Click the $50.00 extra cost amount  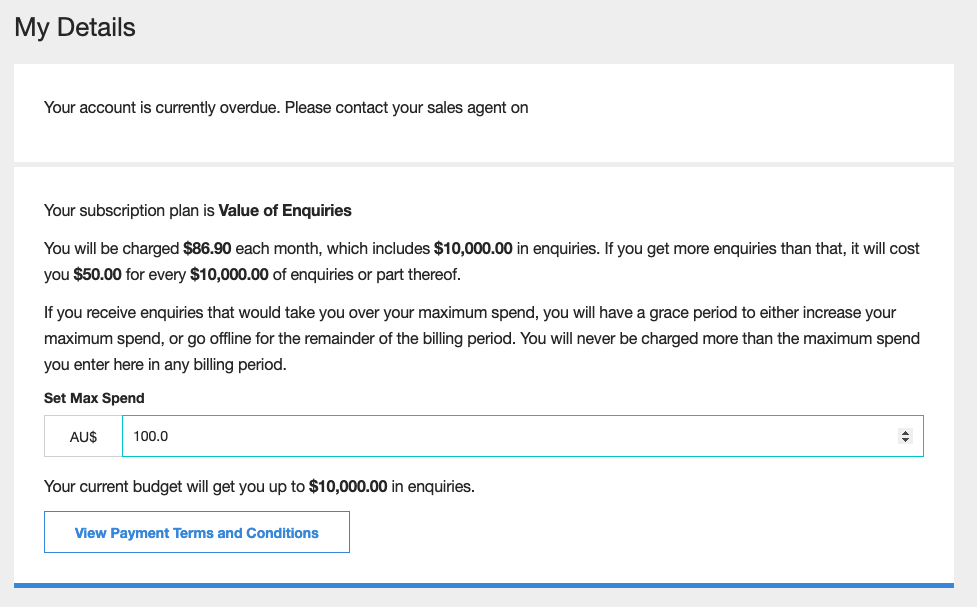pyautogui.click(x=97, y=275)
